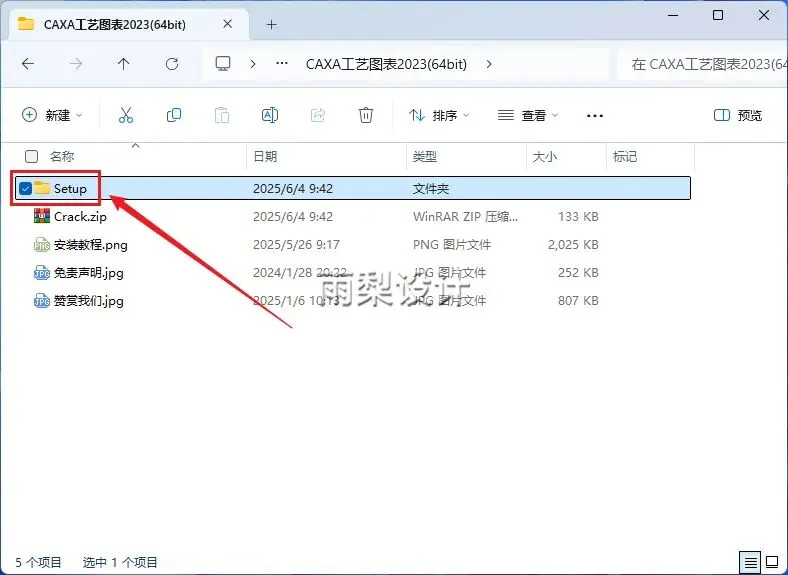The width and height of the screenshot is (788, 575).
Task: Click the WinRAR ZIP type cell
Action: [x=465, y=217]
